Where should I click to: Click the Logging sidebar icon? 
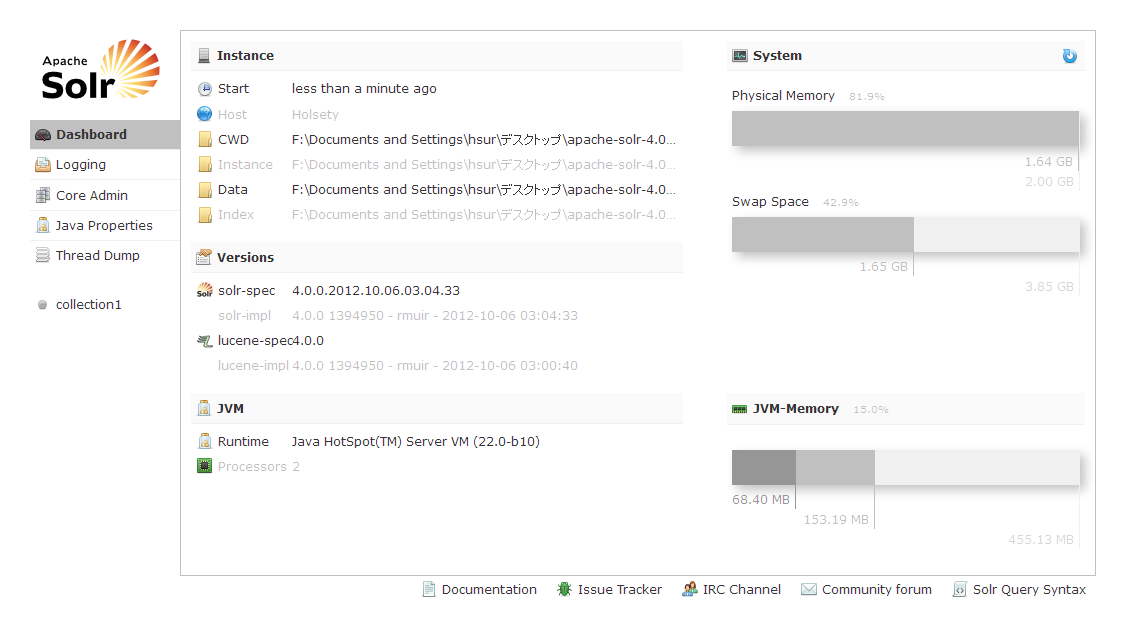pyautogui.click(x=42, y=165)
